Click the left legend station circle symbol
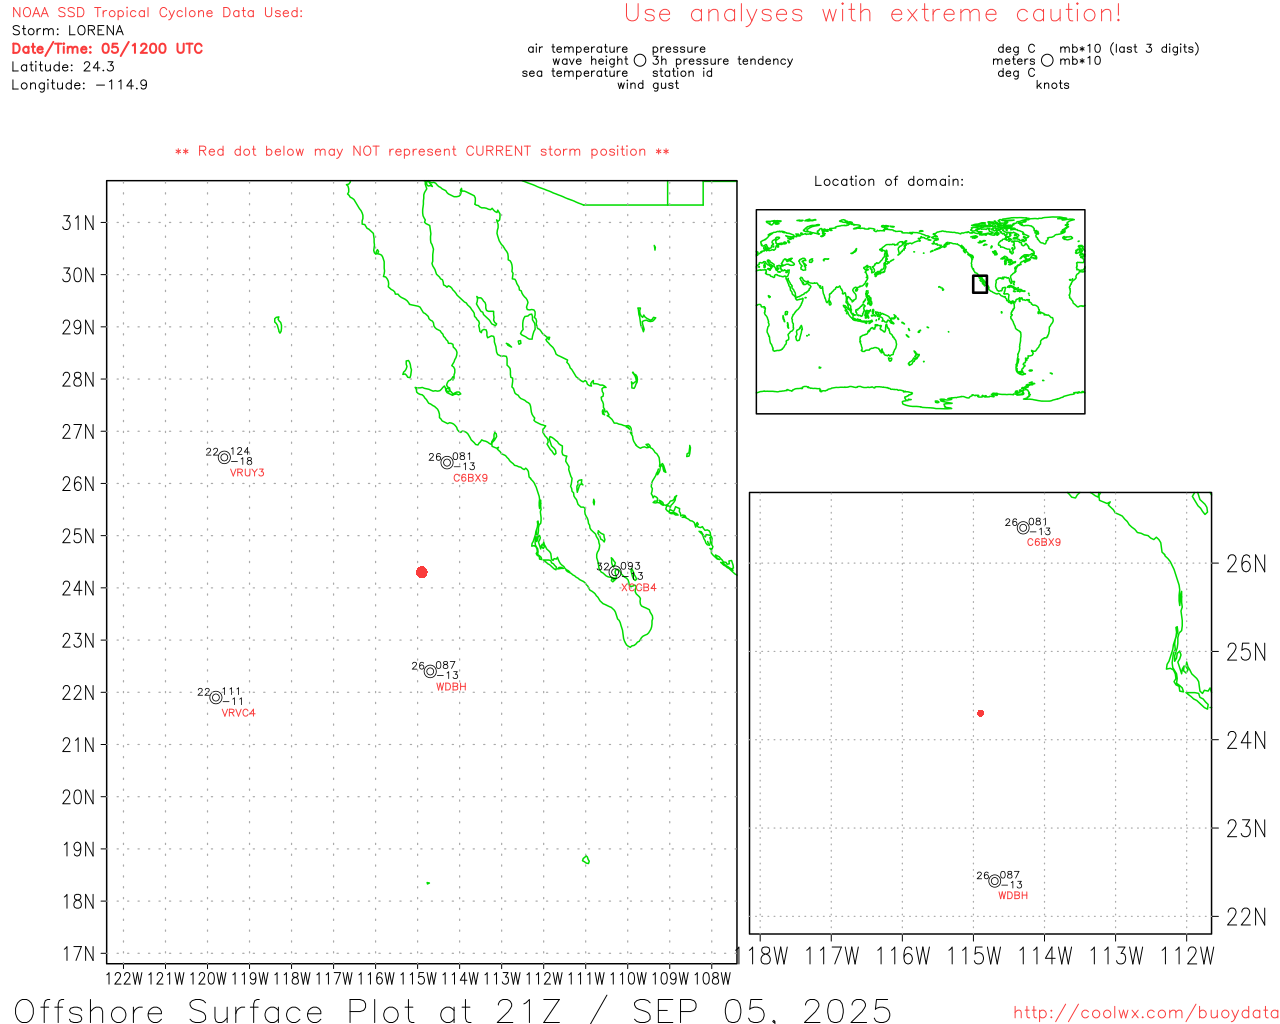 click(x=640, y=60)
